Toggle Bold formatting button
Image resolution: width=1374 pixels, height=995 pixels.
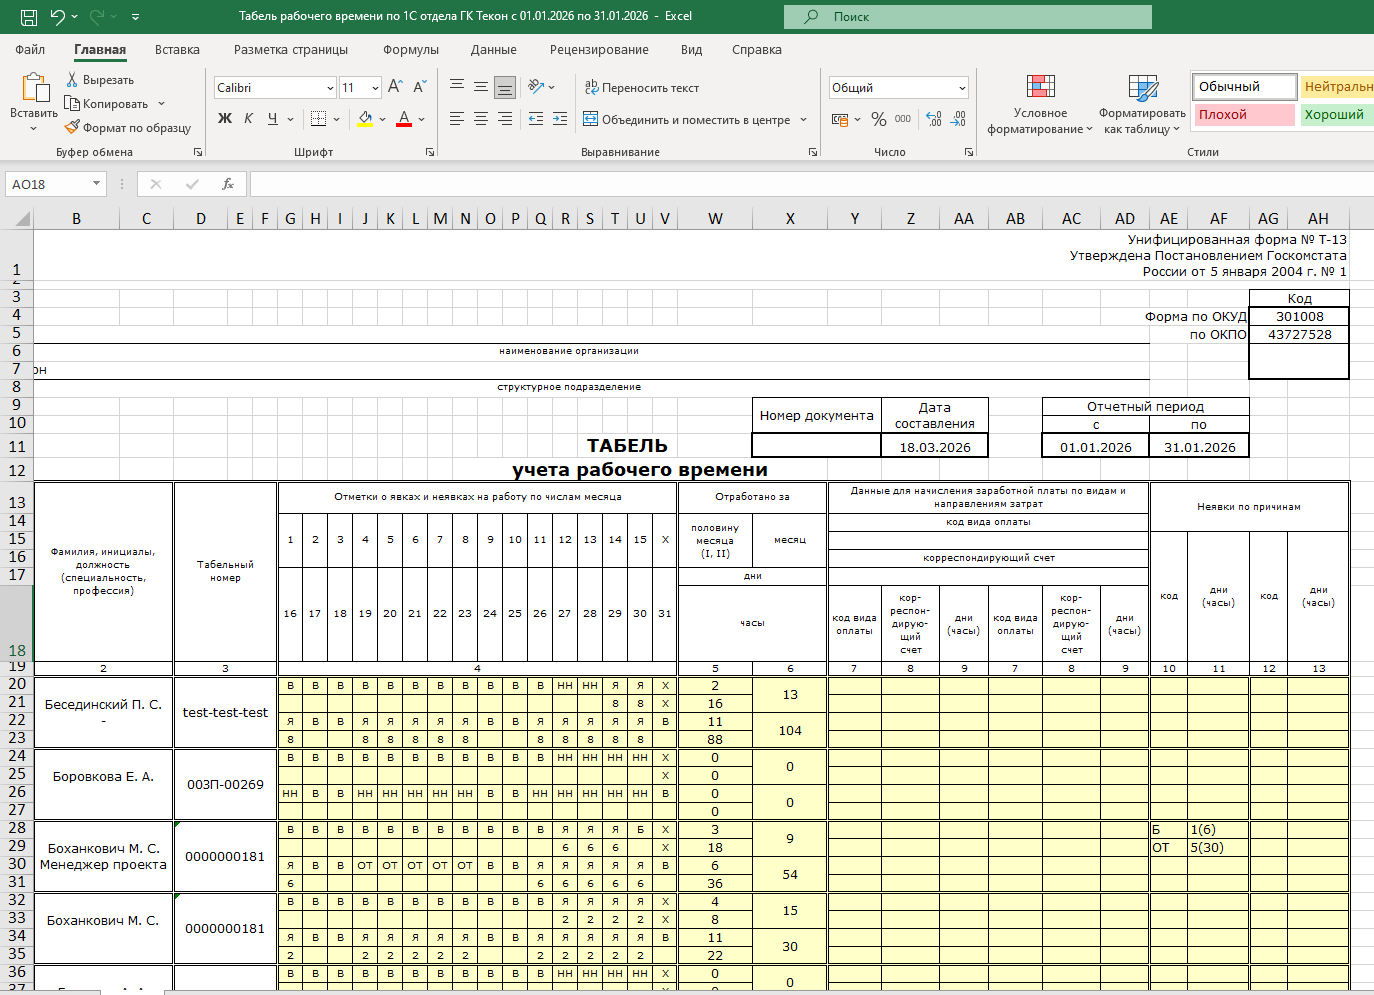[x=225, y=119]
